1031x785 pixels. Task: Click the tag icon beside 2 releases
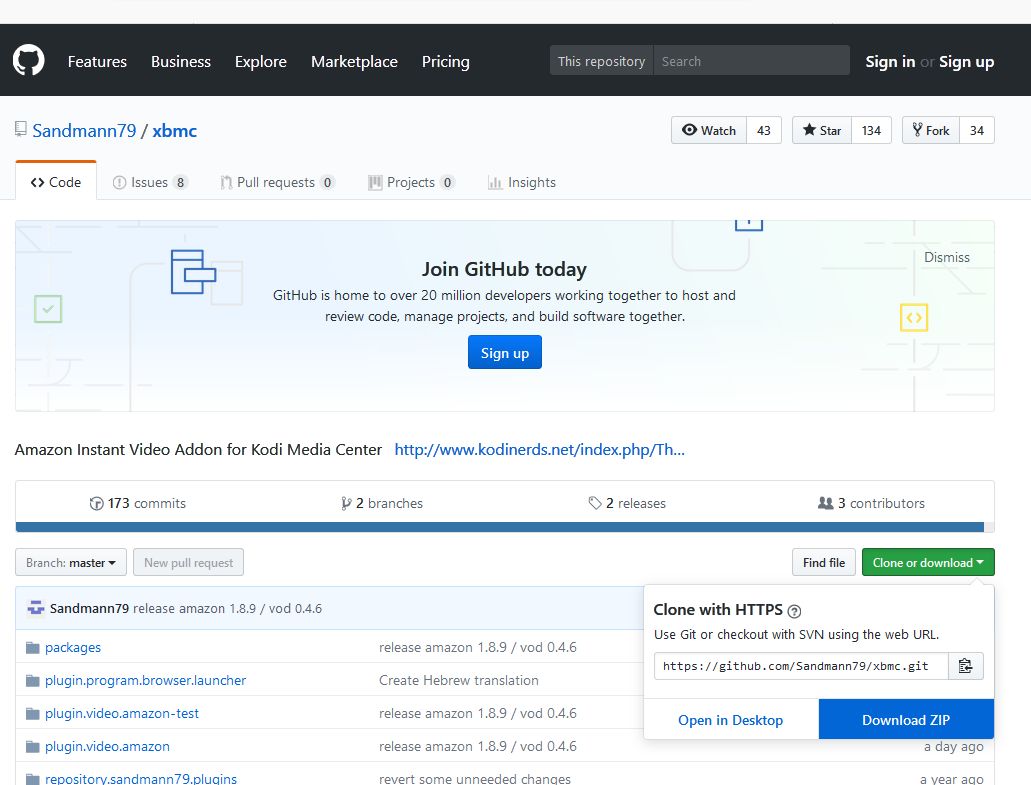click(594, 503)
